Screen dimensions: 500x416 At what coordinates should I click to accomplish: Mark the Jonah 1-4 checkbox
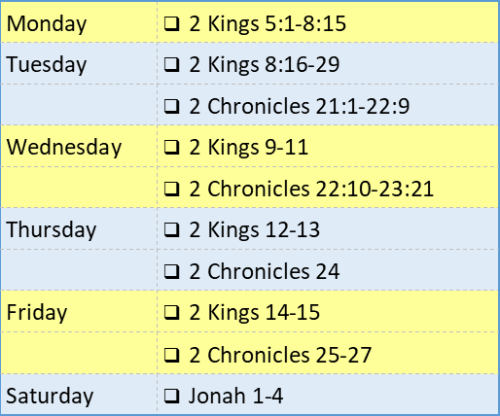[172, 396]
